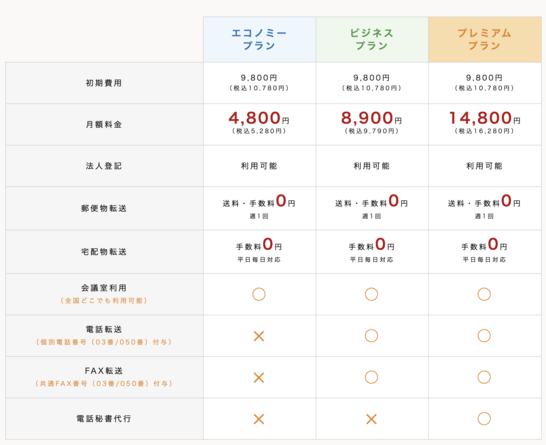Click the 郵便物転送 row label

coord(104,208)
